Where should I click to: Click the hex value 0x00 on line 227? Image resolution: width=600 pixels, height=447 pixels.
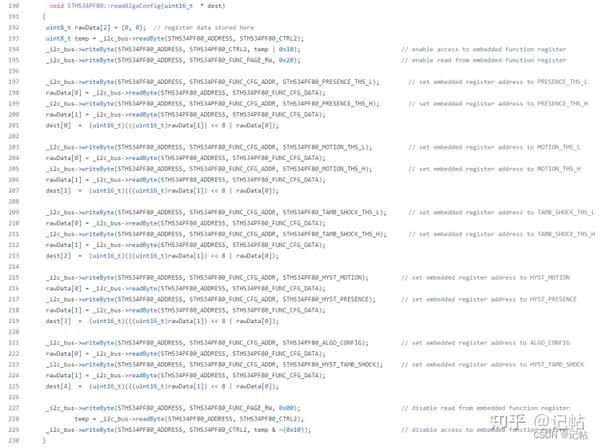pyautogui.click(x=287, y=408)
